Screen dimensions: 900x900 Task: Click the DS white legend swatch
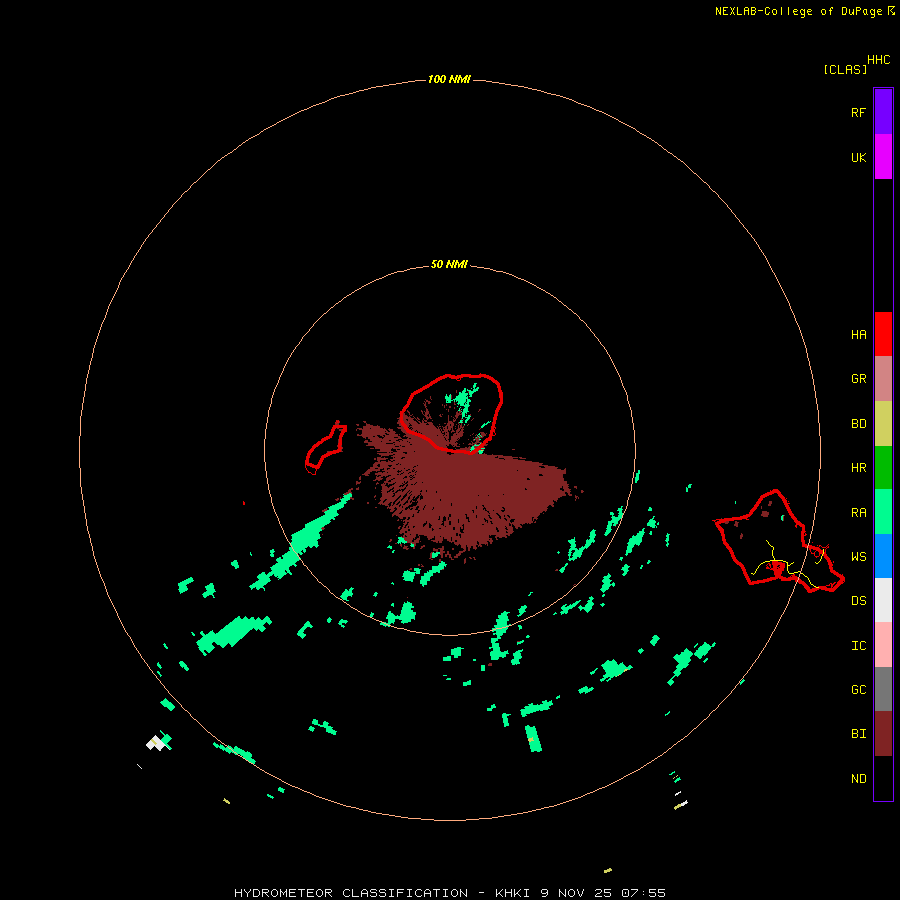(x=883, y=600)
